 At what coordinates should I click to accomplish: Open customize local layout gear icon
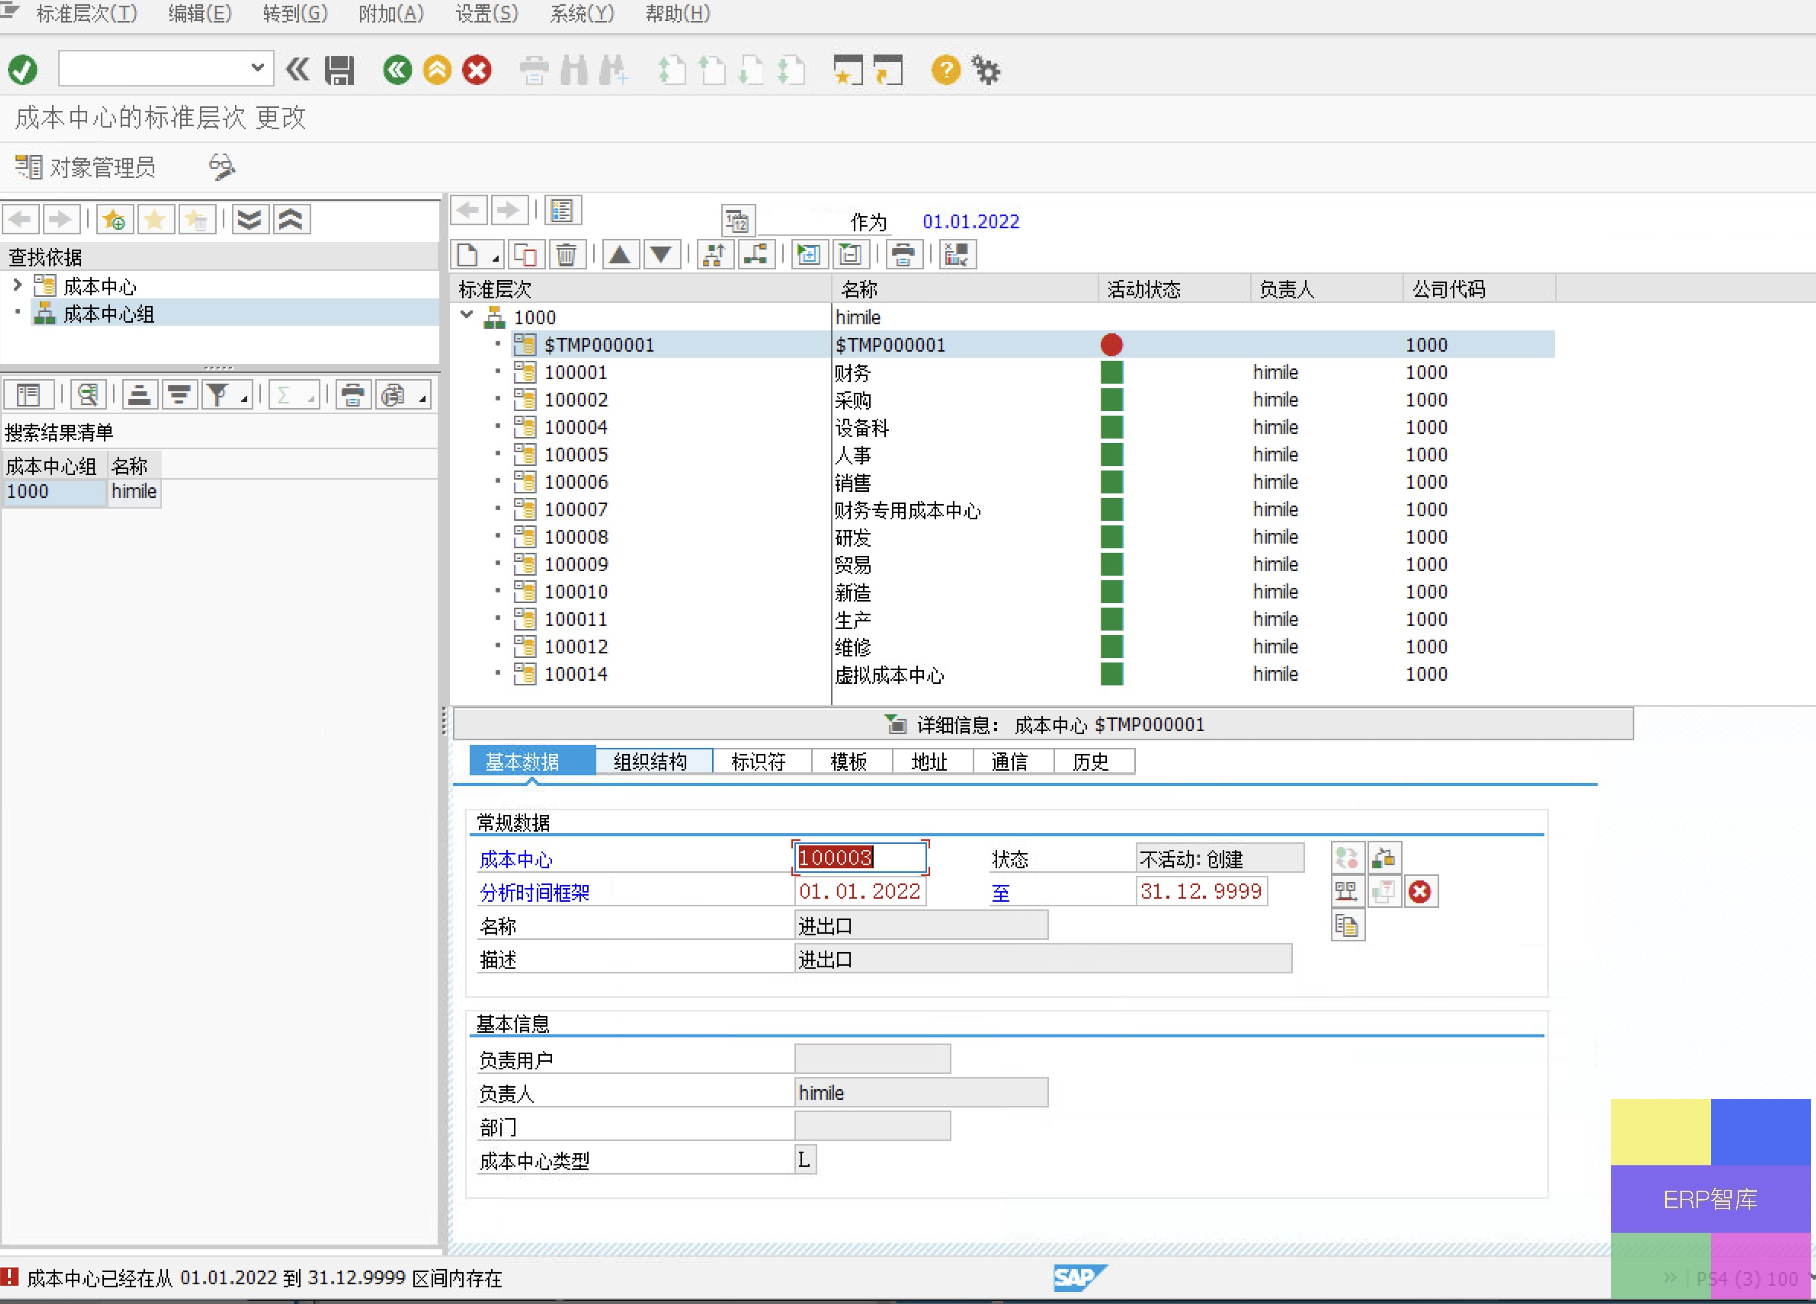986,70
